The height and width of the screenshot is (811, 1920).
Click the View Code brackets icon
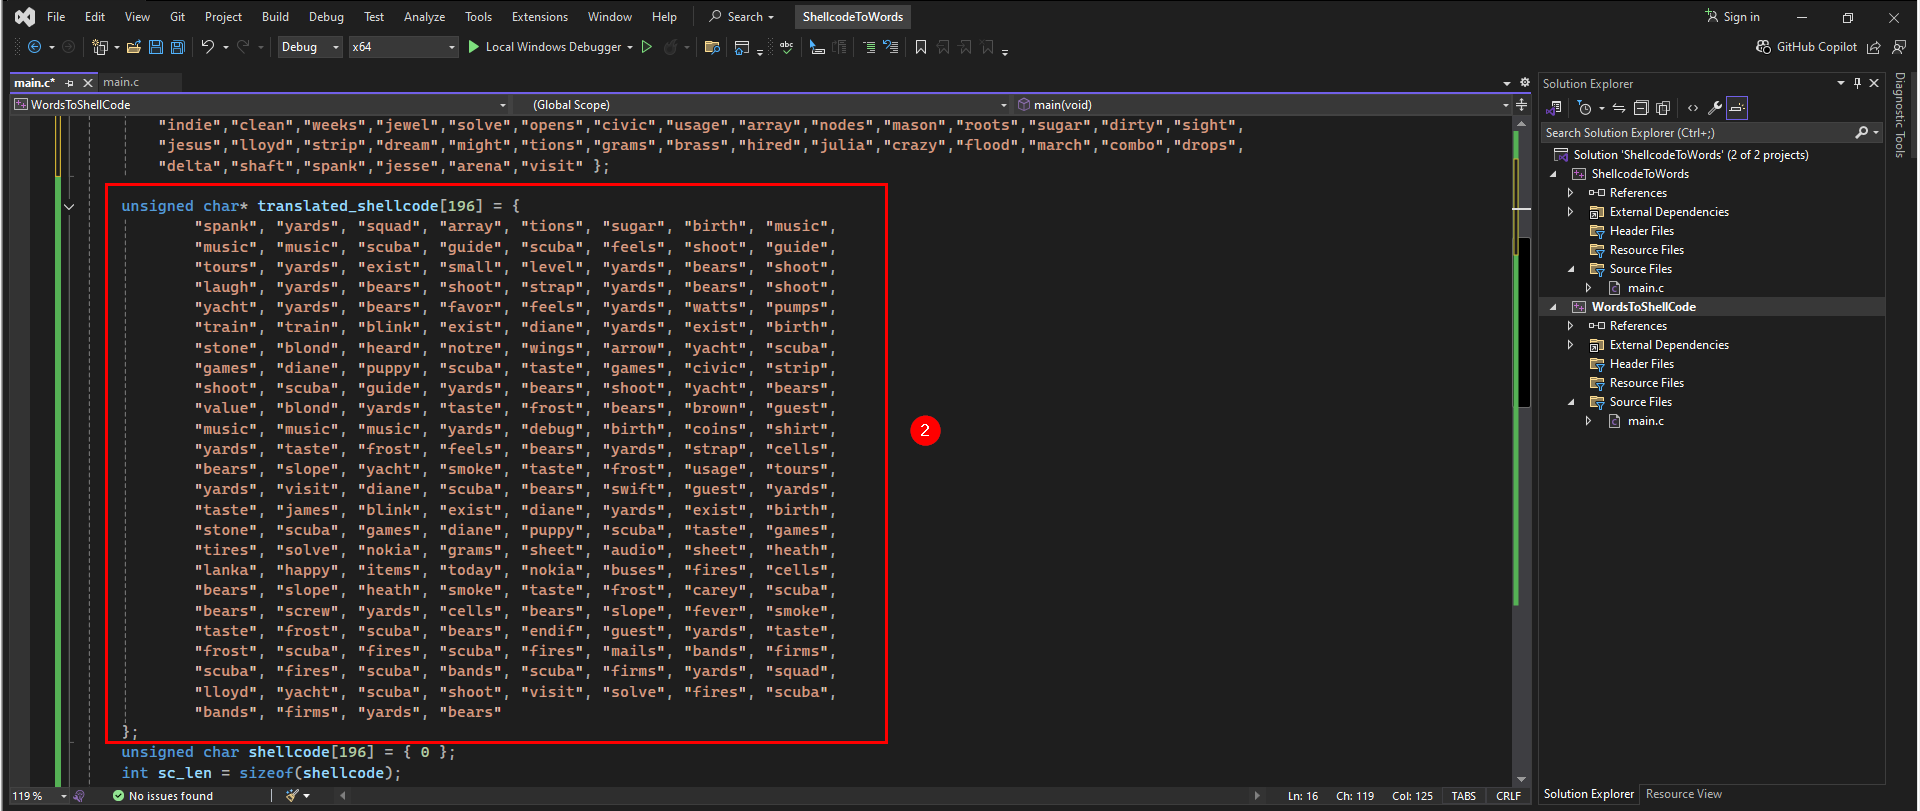pos(1693,108)
